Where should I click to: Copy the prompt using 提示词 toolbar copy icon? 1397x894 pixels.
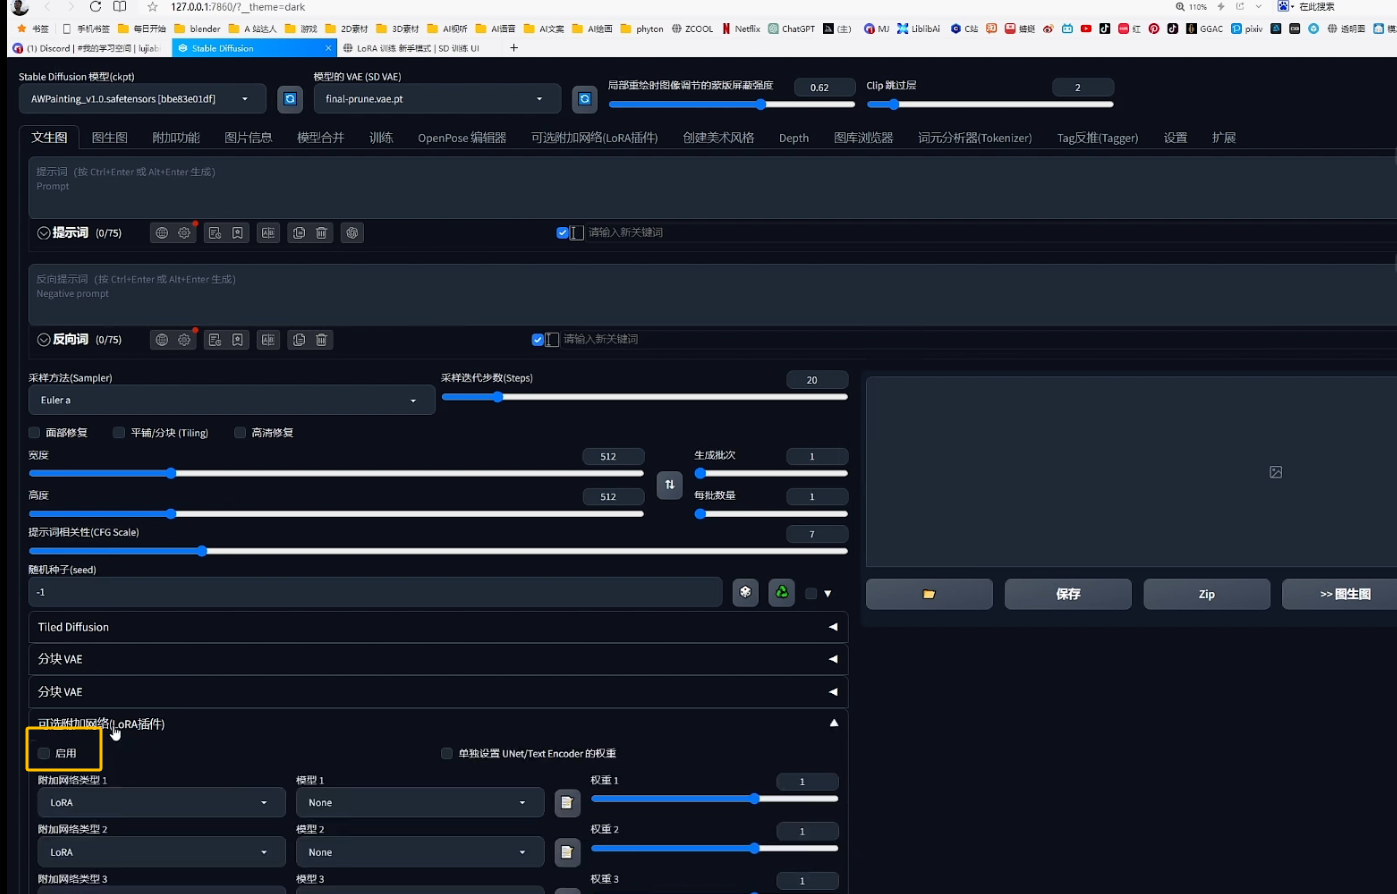pos(299,233)
